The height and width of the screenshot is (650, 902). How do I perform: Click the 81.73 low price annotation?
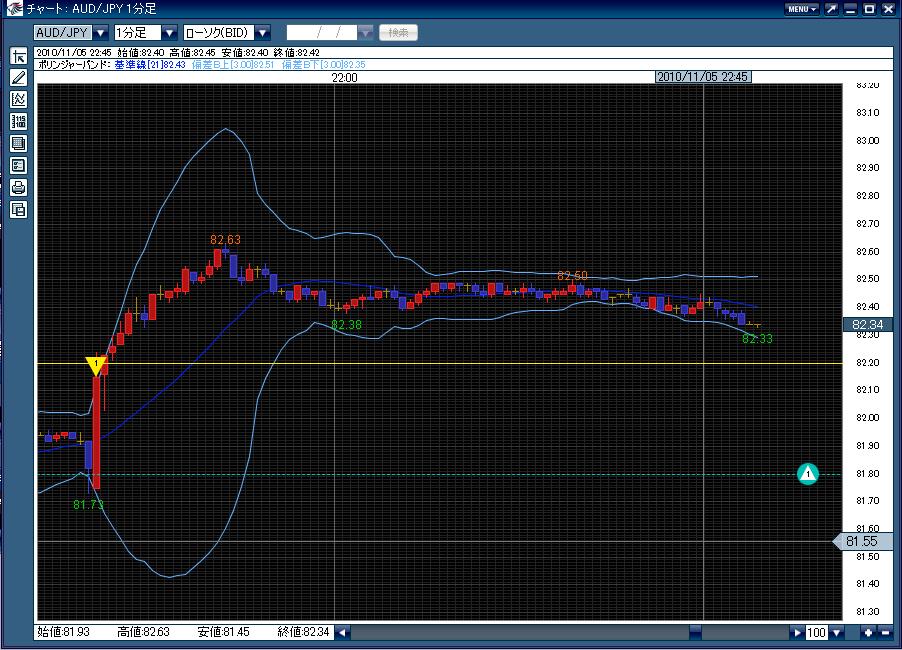pyautogui.click(x=89, y=504)
